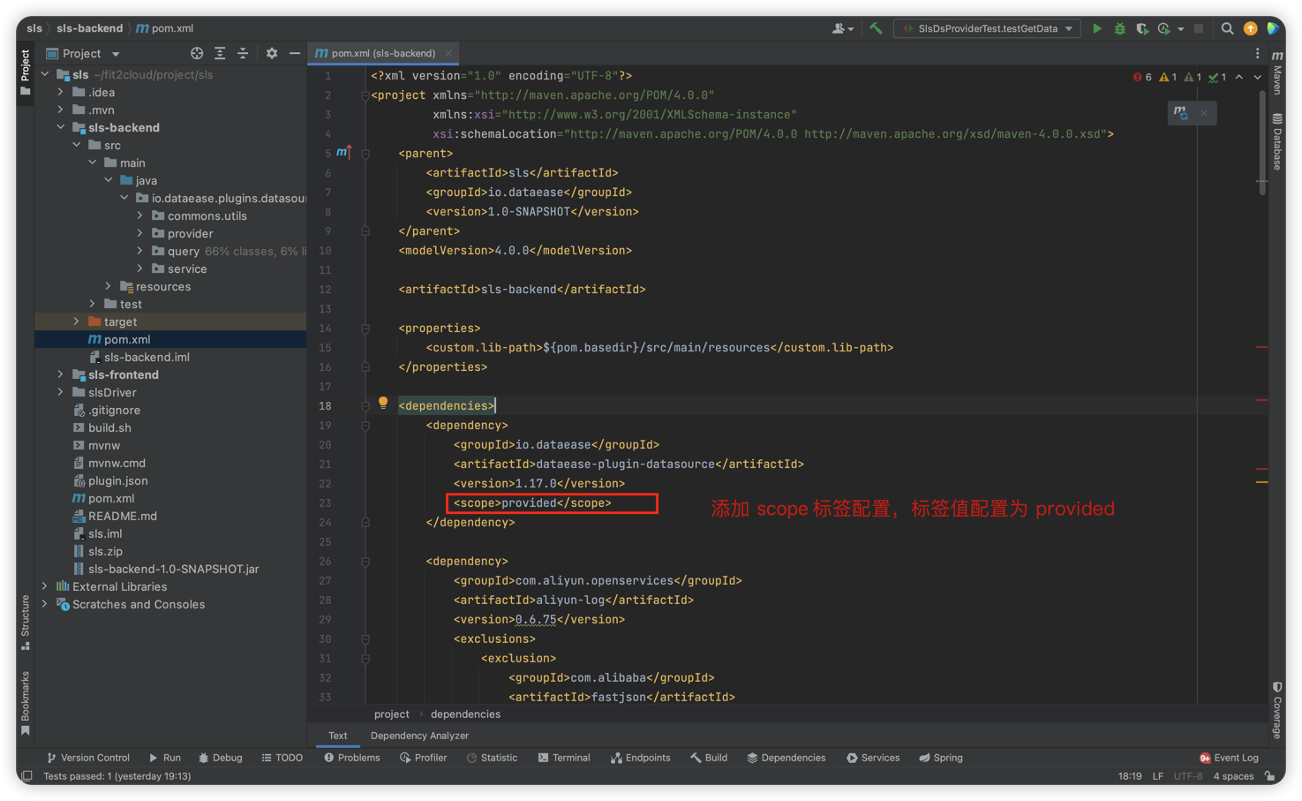Expand Scratches and Consoles node
Image resolution: width=1302 pixels, height=801 pixels.
[45, 604]
